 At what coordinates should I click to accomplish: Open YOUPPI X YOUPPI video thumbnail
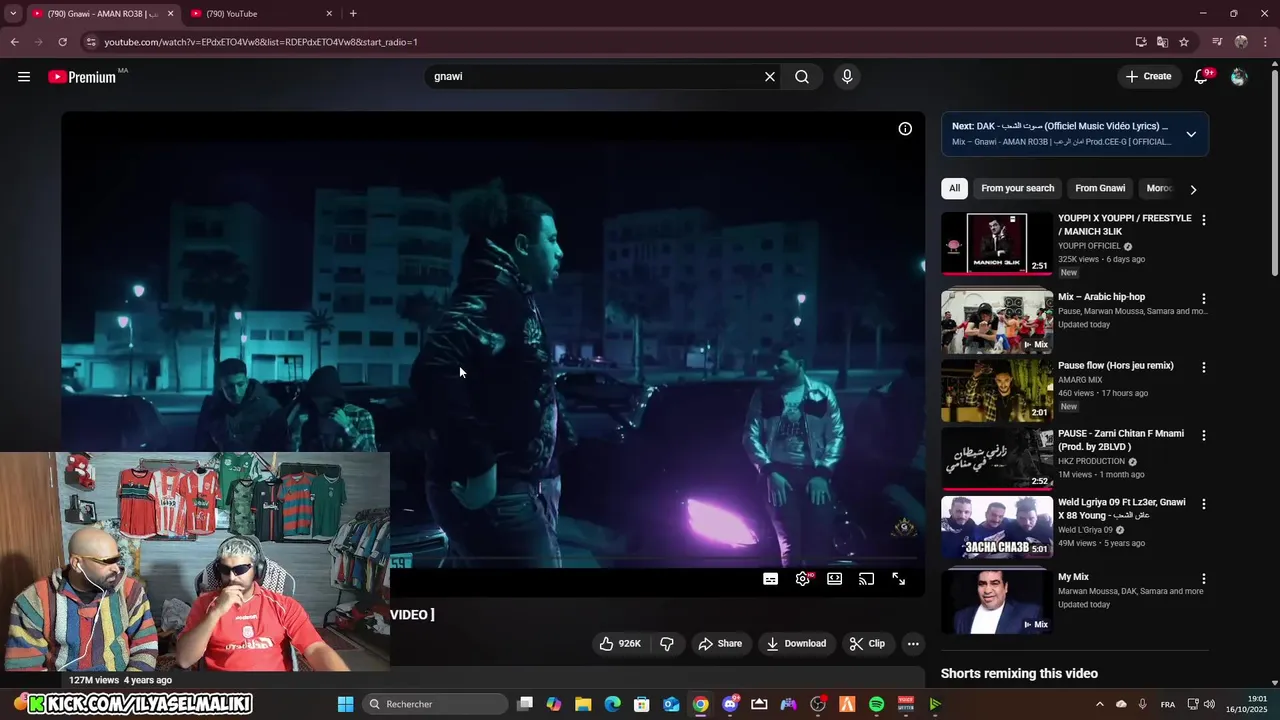click(997, 243)
